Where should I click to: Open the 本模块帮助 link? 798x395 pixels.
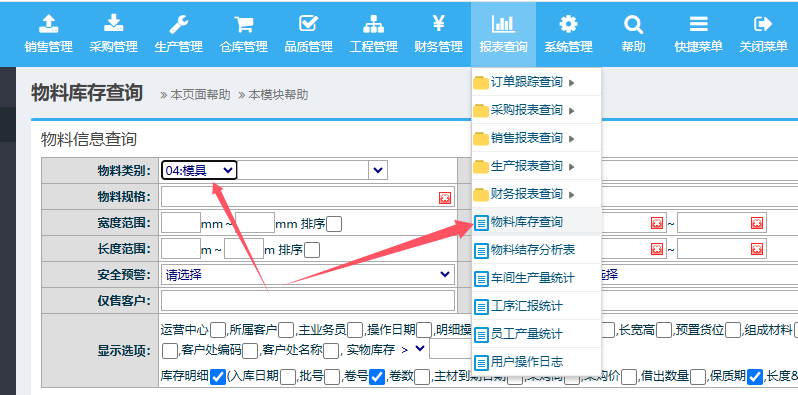tap(273, 95)
